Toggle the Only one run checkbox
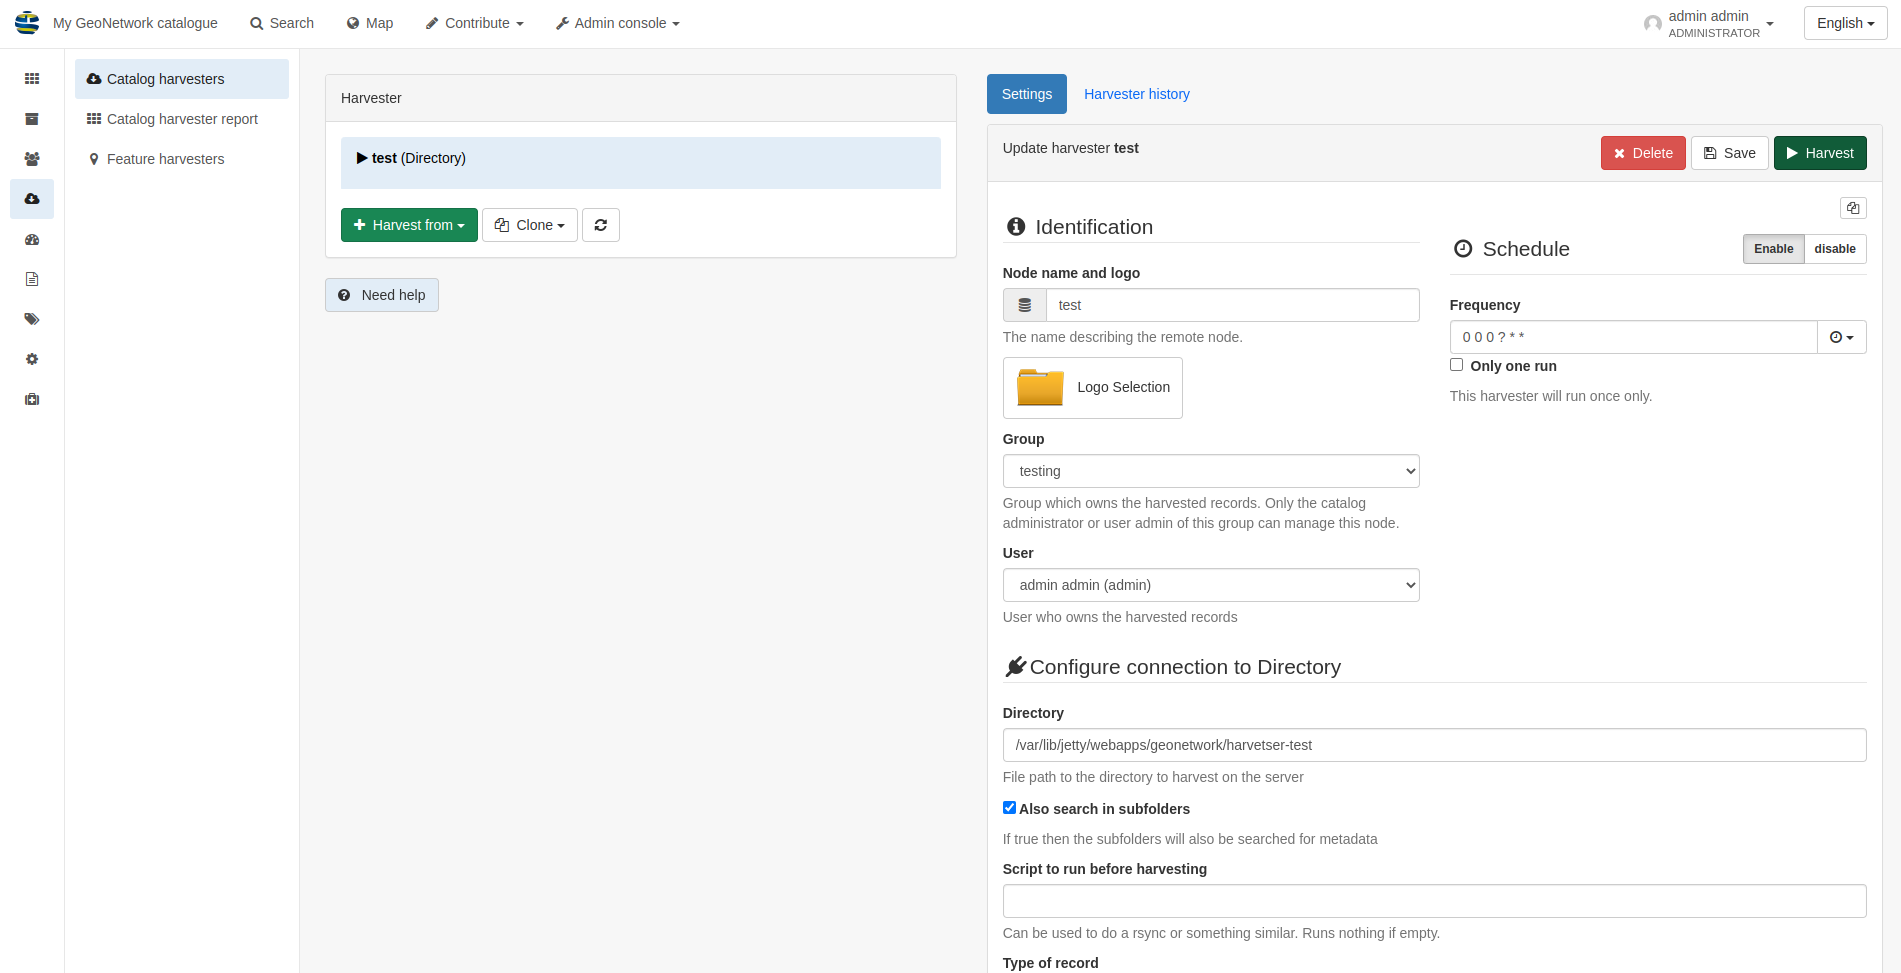 coord(1456,365)
